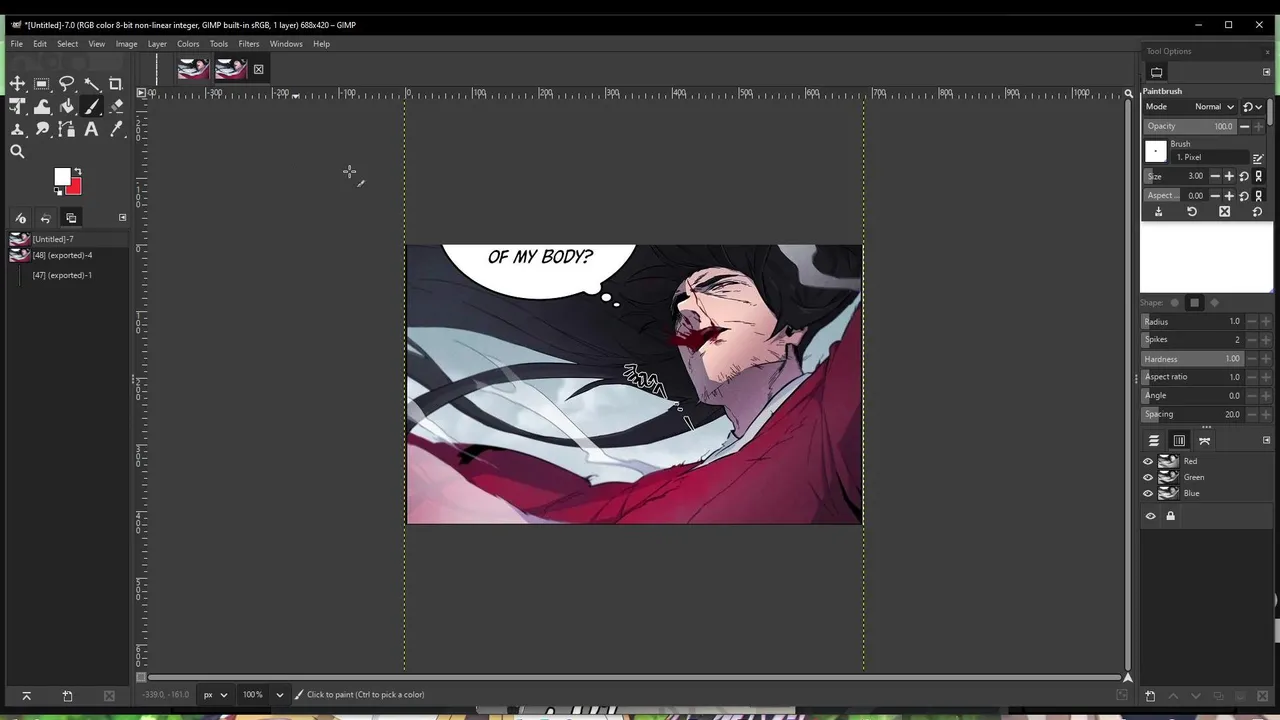
Task: Open the zoom level 100% dropdown
Action: (x=263, y=695)
